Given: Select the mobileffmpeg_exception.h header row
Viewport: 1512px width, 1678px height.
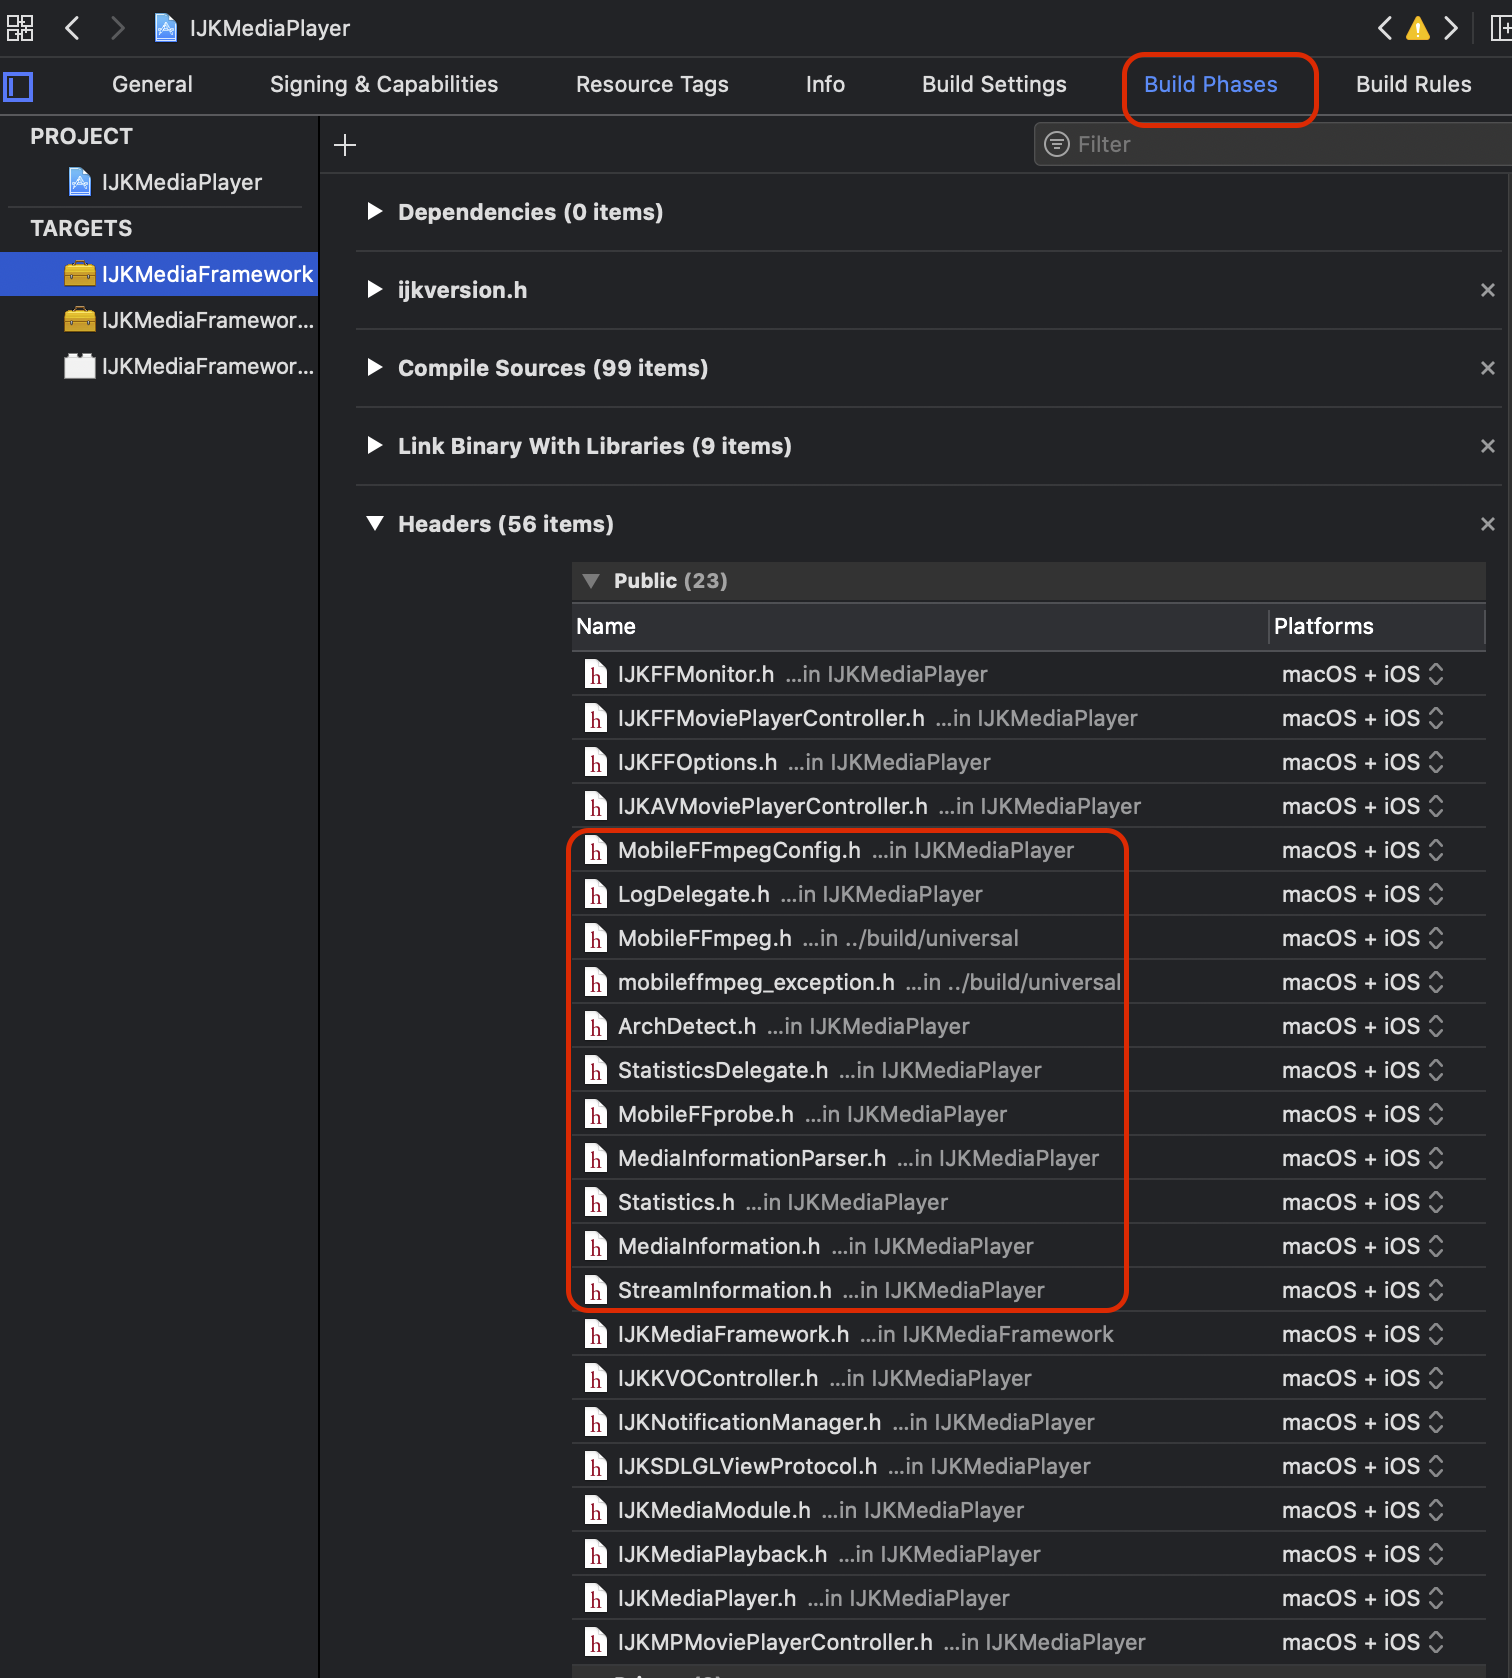Looking at the screenshot, I should click(x=1028, y=982).
